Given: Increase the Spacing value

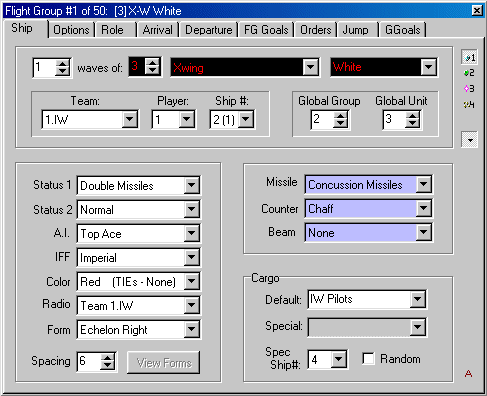Looking at the screenshot, I should [x=107, y=358].
